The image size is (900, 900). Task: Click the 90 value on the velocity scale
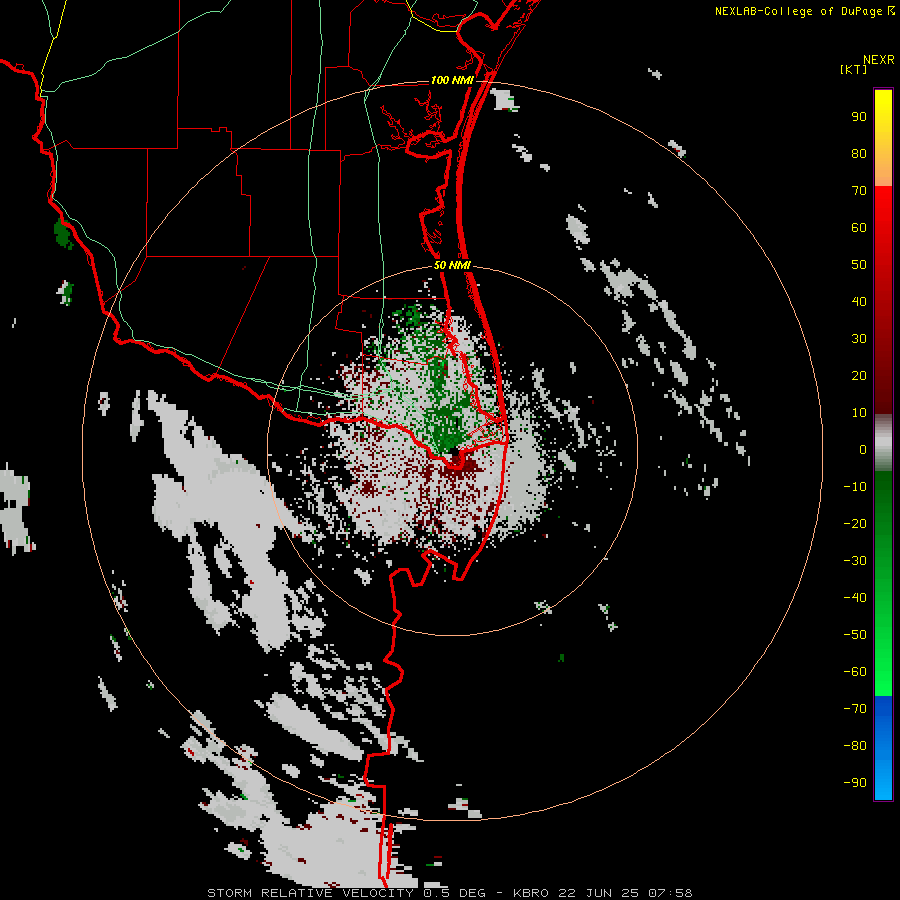coord(859,117)
